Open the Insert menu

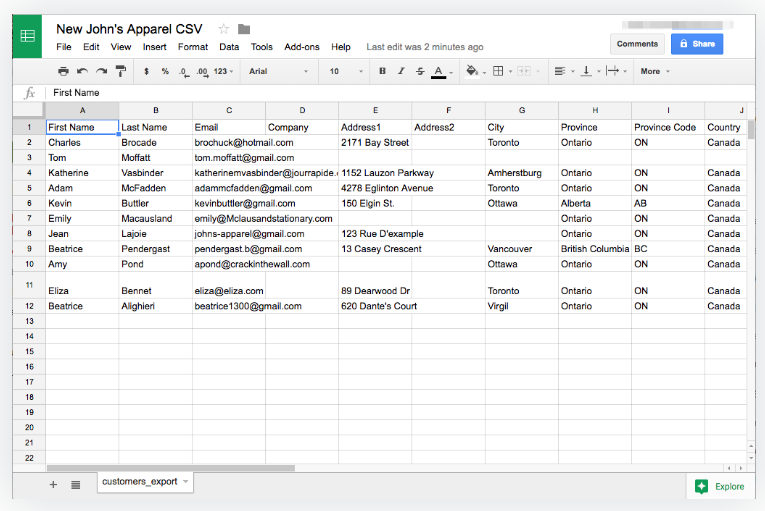(154, 47)
